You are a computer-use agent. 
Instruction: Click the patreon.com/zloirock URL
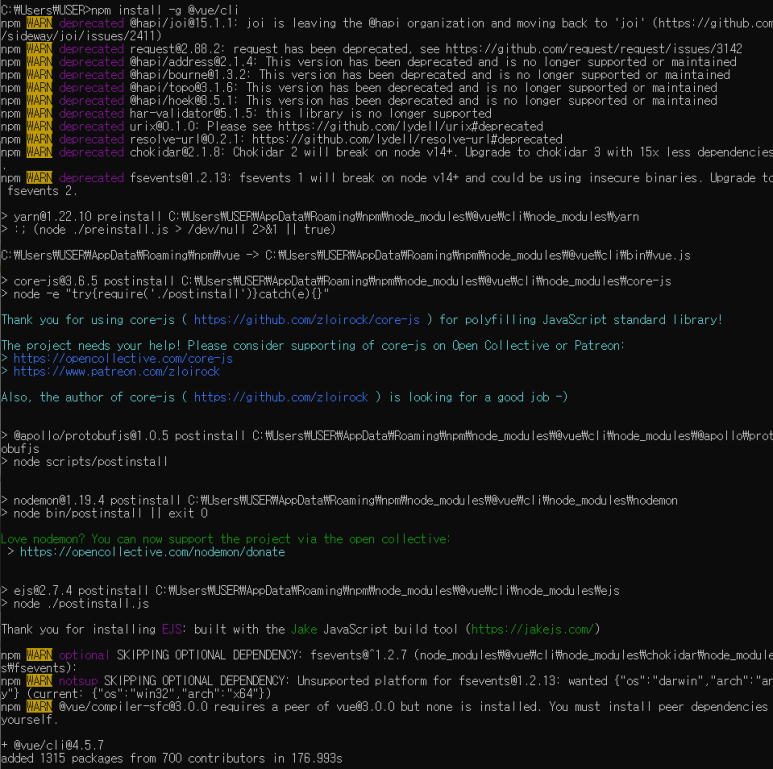(x=116, y=371)
